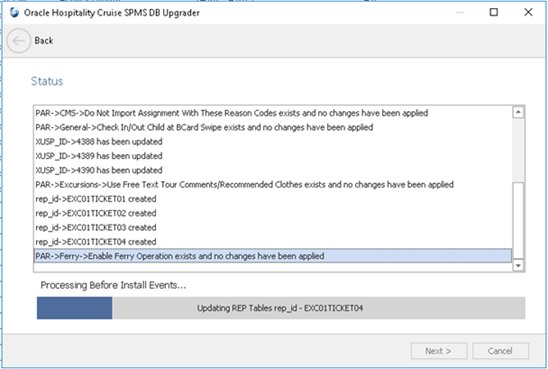Select the 'rep_id->EXC01TICKET02 created' row
The height and width of the screenshot is (369, 548).
click(273, 213)
